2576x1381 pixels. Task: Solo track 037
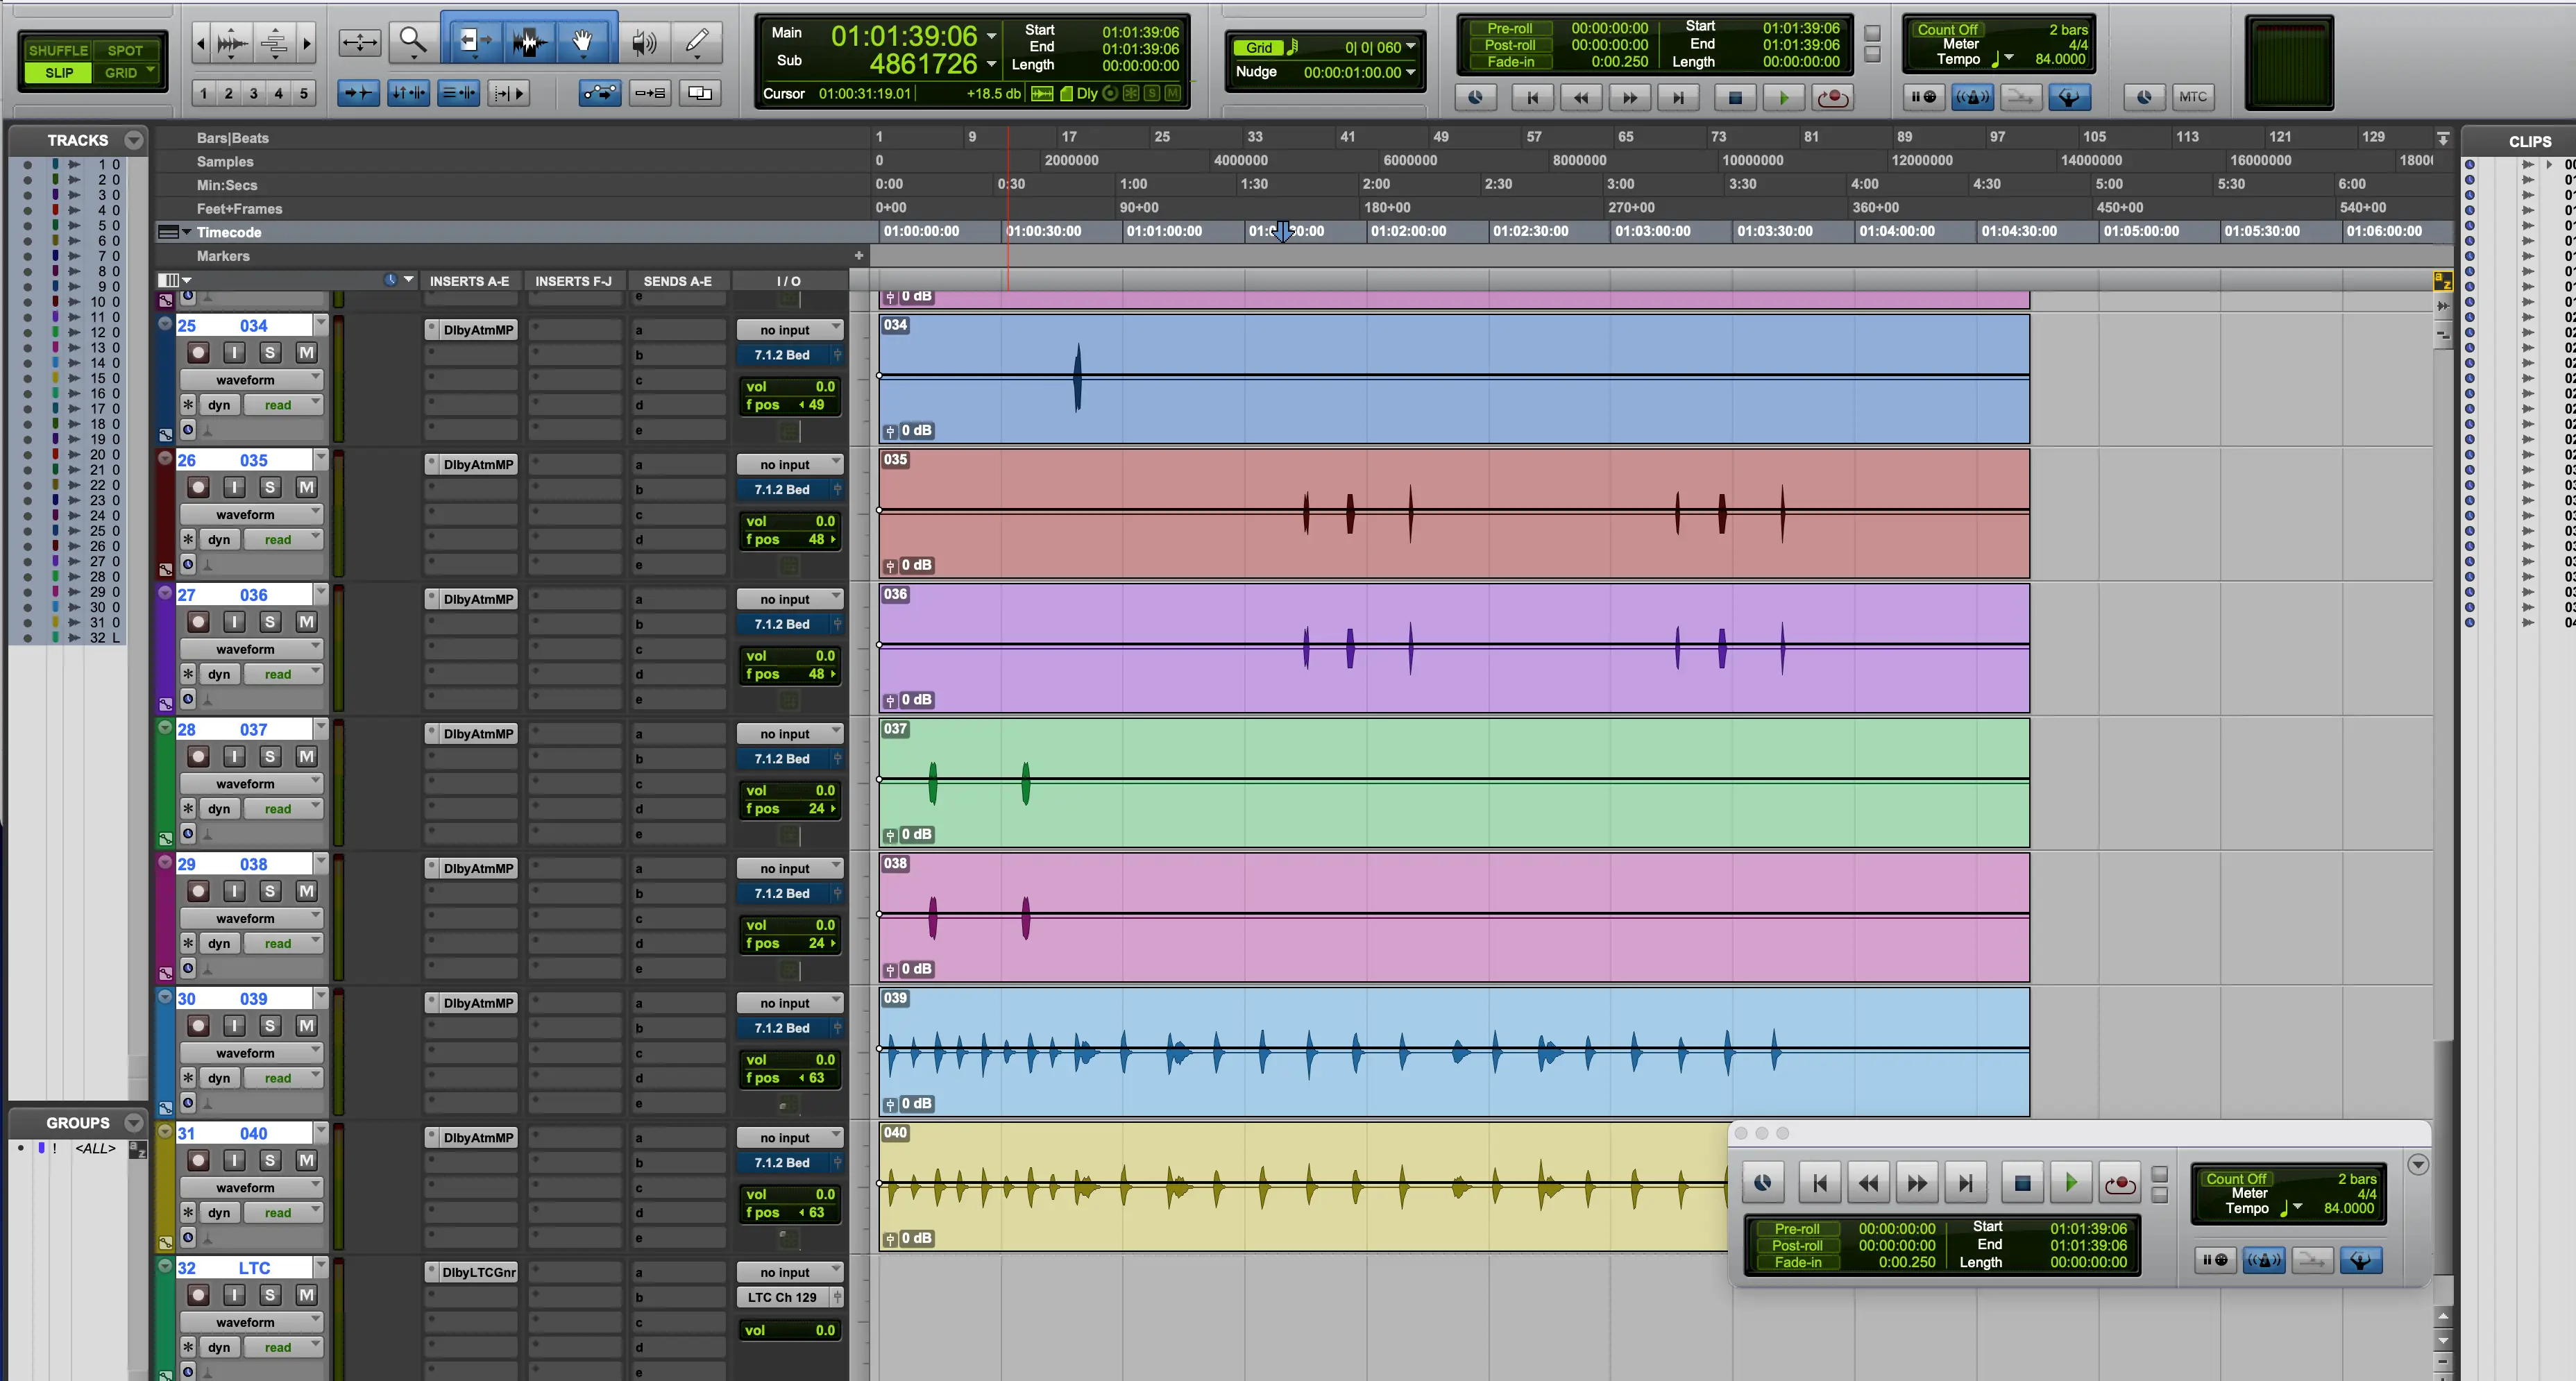[270, 756]
